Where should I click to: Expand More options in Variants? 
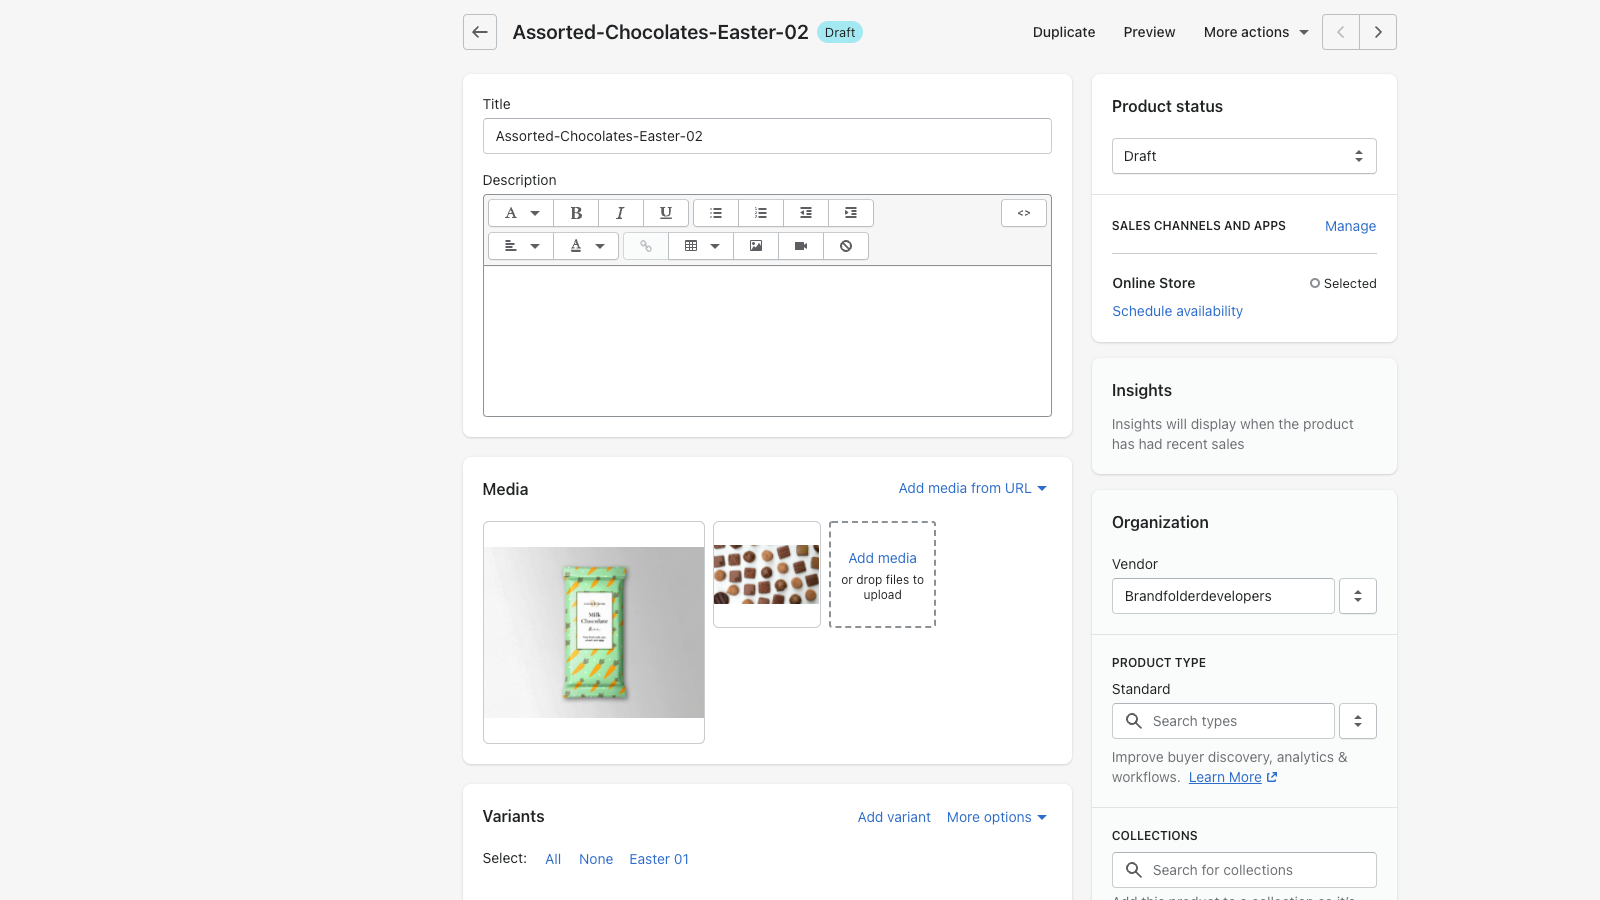pyautogui.click(x=997, y=817)
